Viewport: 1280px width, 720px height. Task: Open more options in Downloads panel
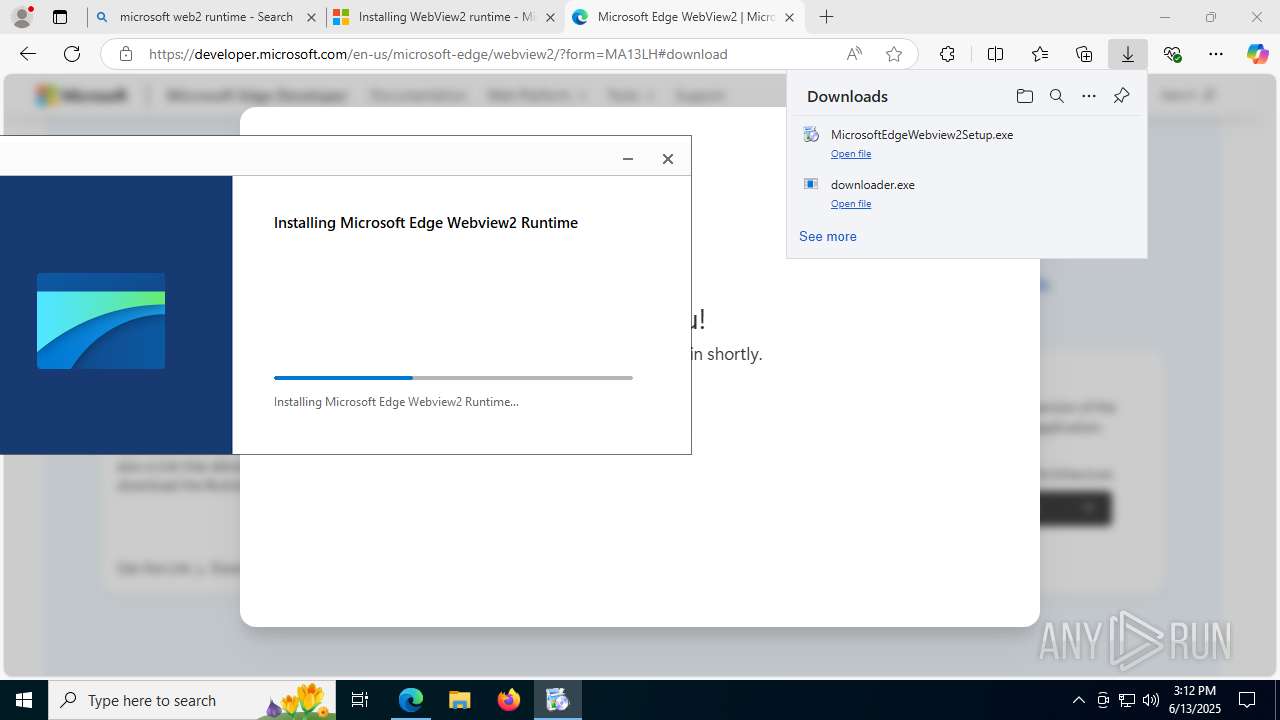click(x=1089, y=96)
